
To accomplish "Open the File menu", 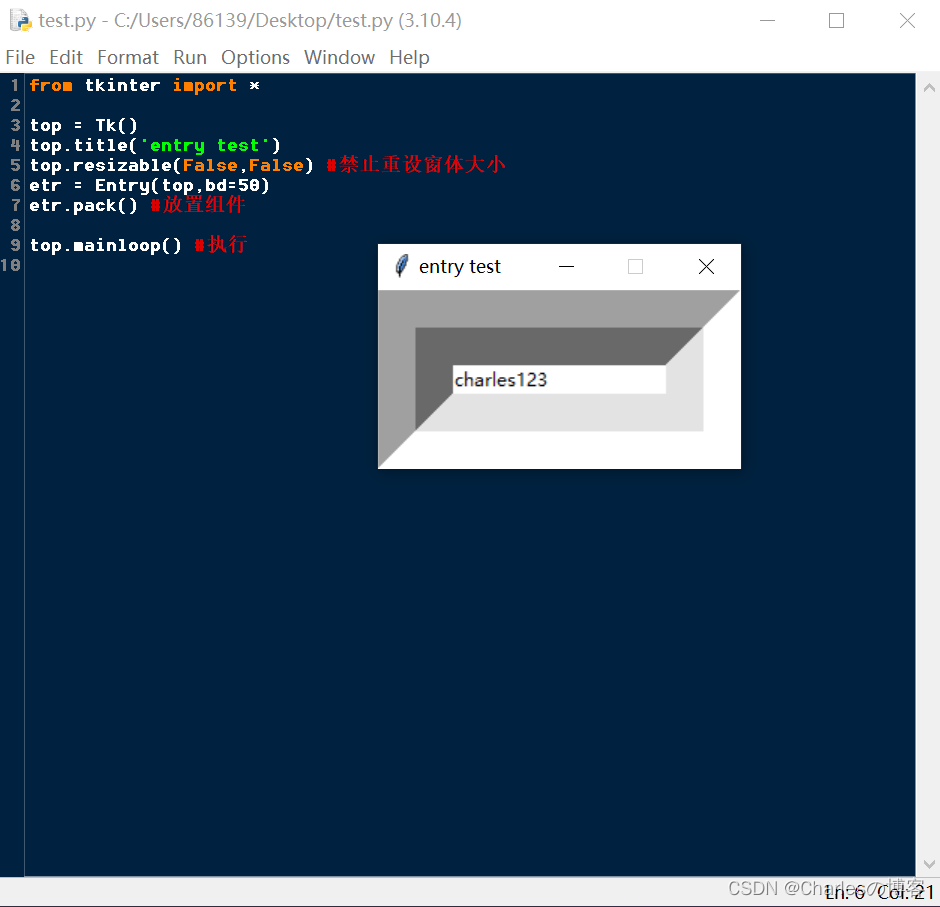I will tap(19, 57).
